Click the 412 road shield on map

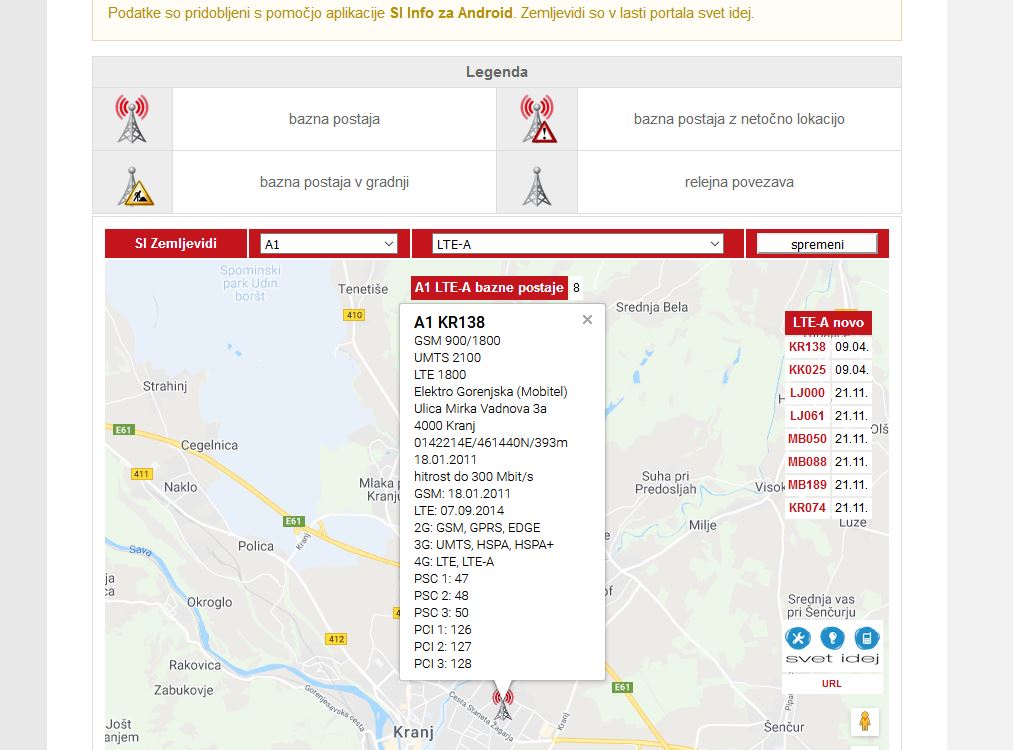[336, 639]
